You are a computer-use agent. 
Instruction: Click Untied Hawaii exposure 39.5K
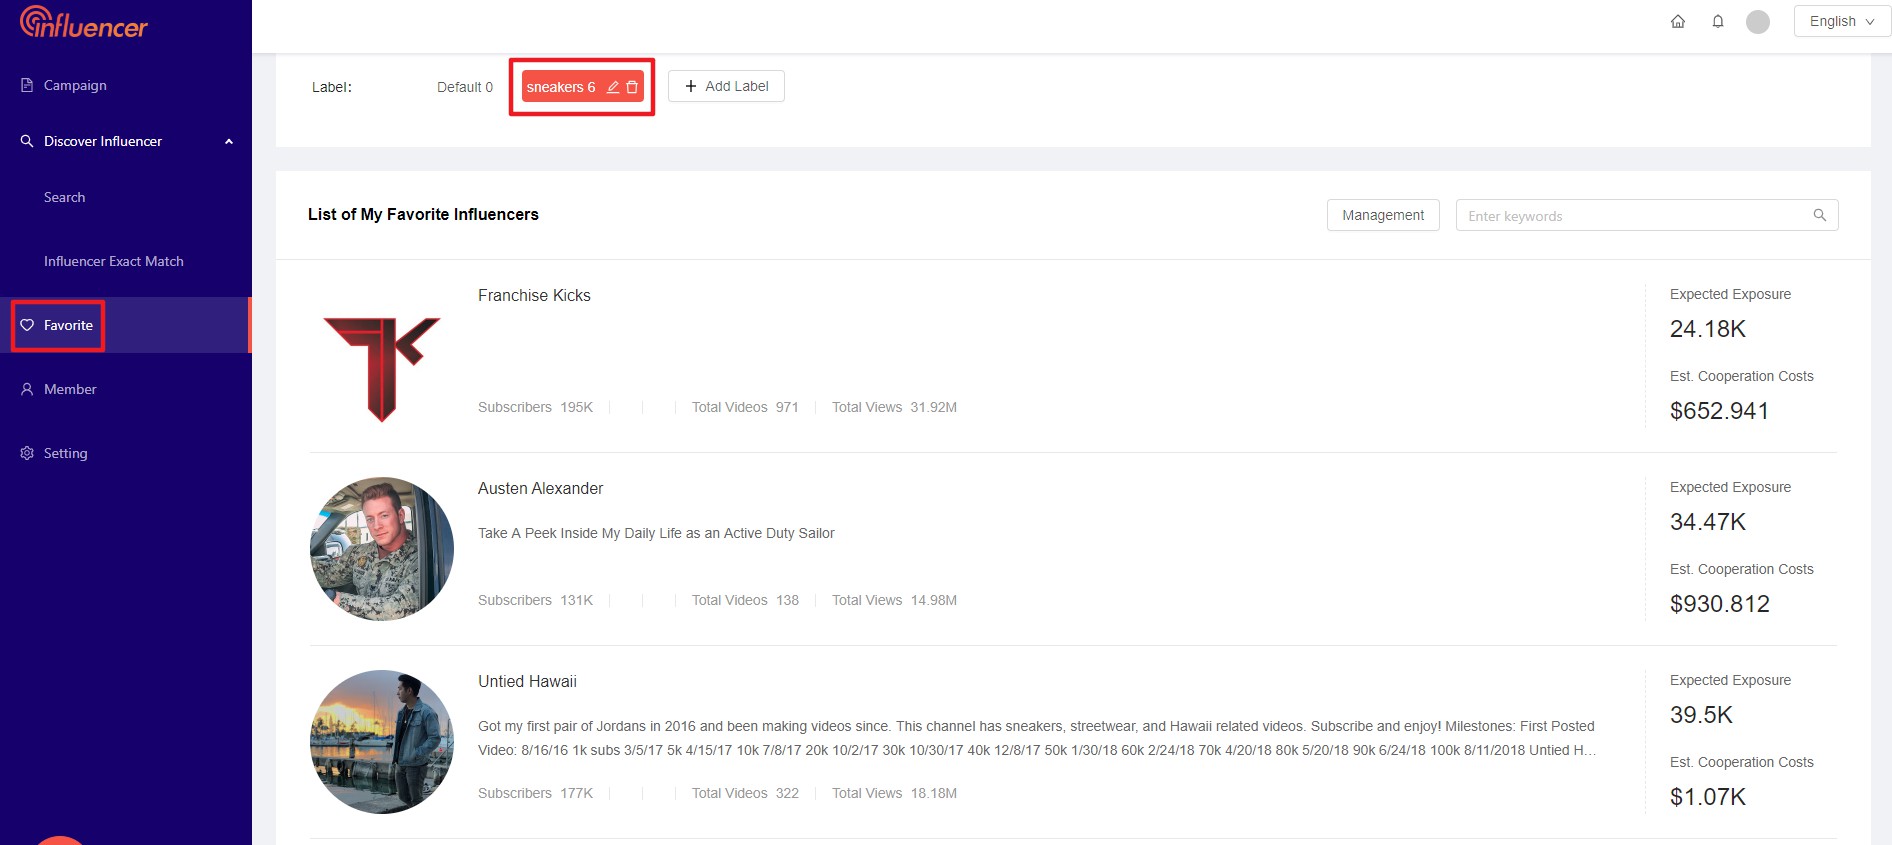1701,715
